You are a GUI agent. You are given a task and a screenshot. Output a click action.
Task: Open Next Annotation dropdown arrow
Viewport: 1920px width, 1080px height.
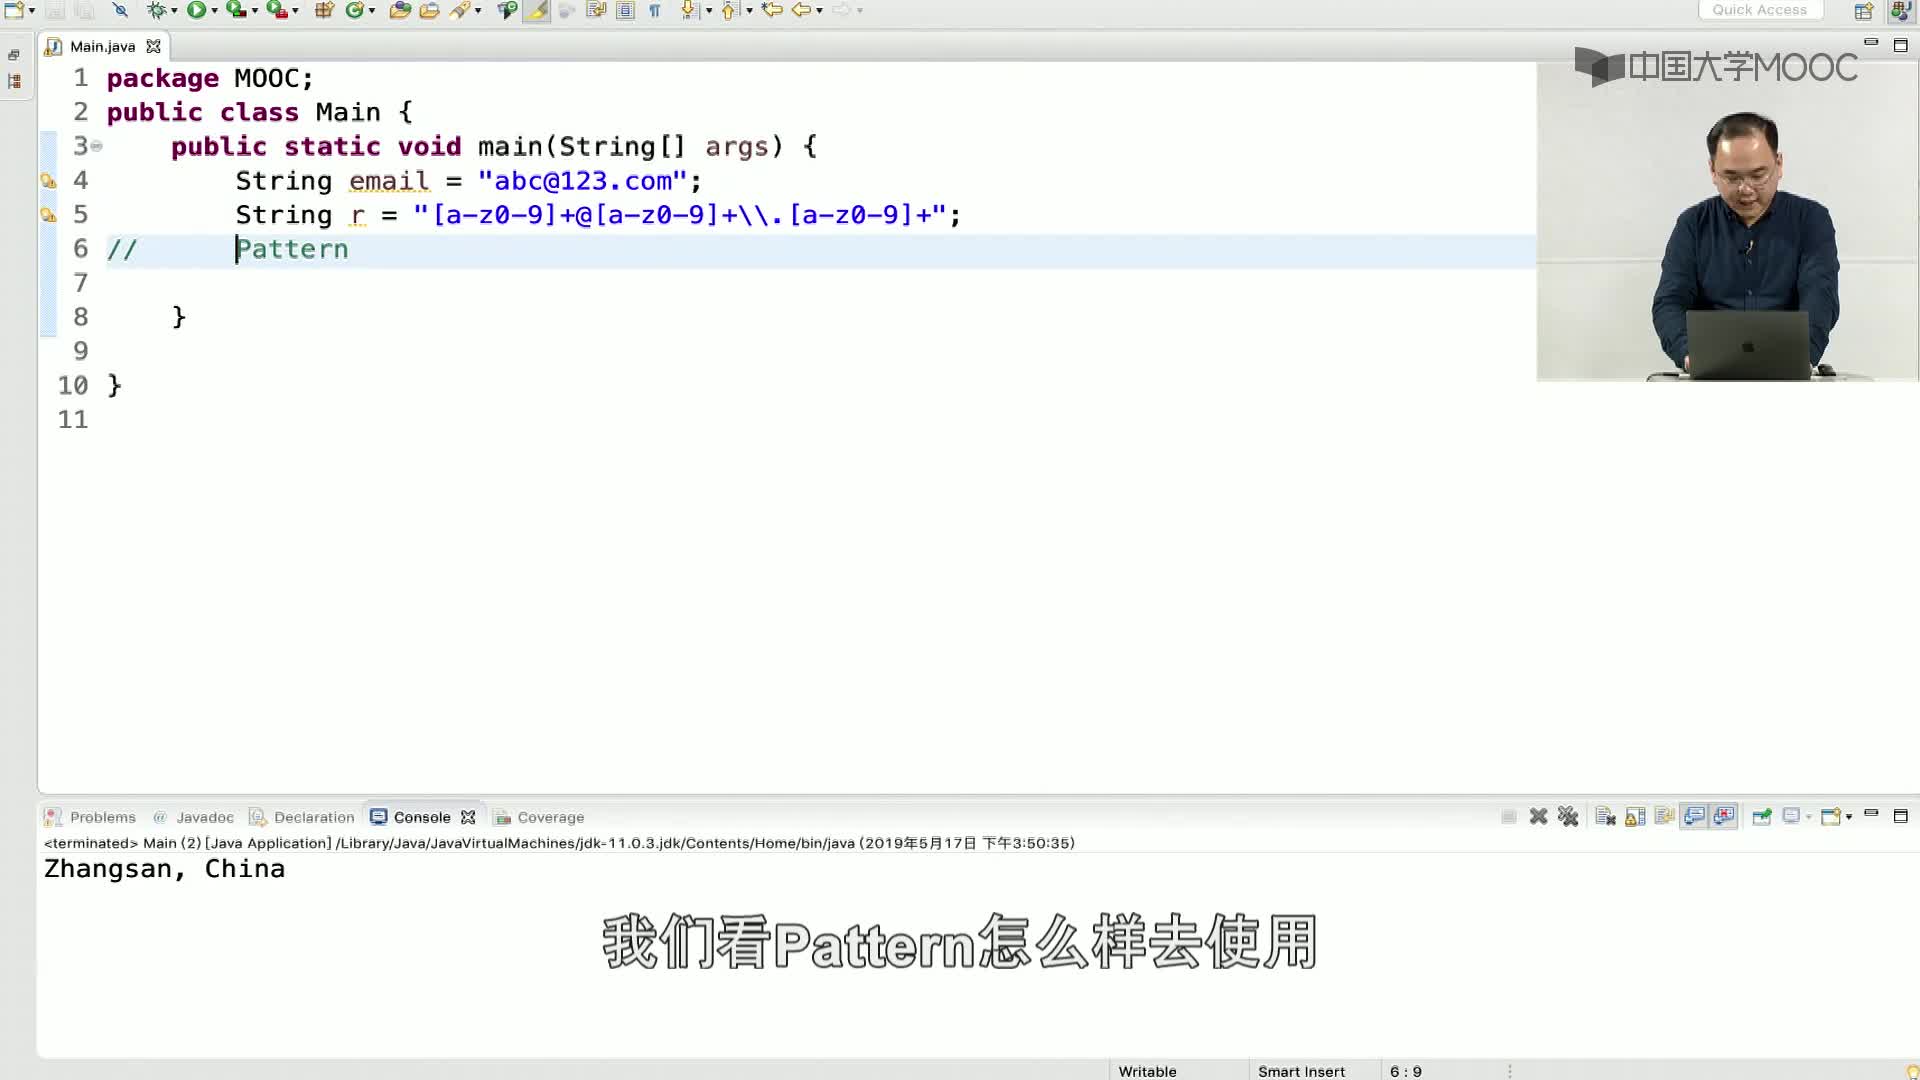(x=709, y=11)
